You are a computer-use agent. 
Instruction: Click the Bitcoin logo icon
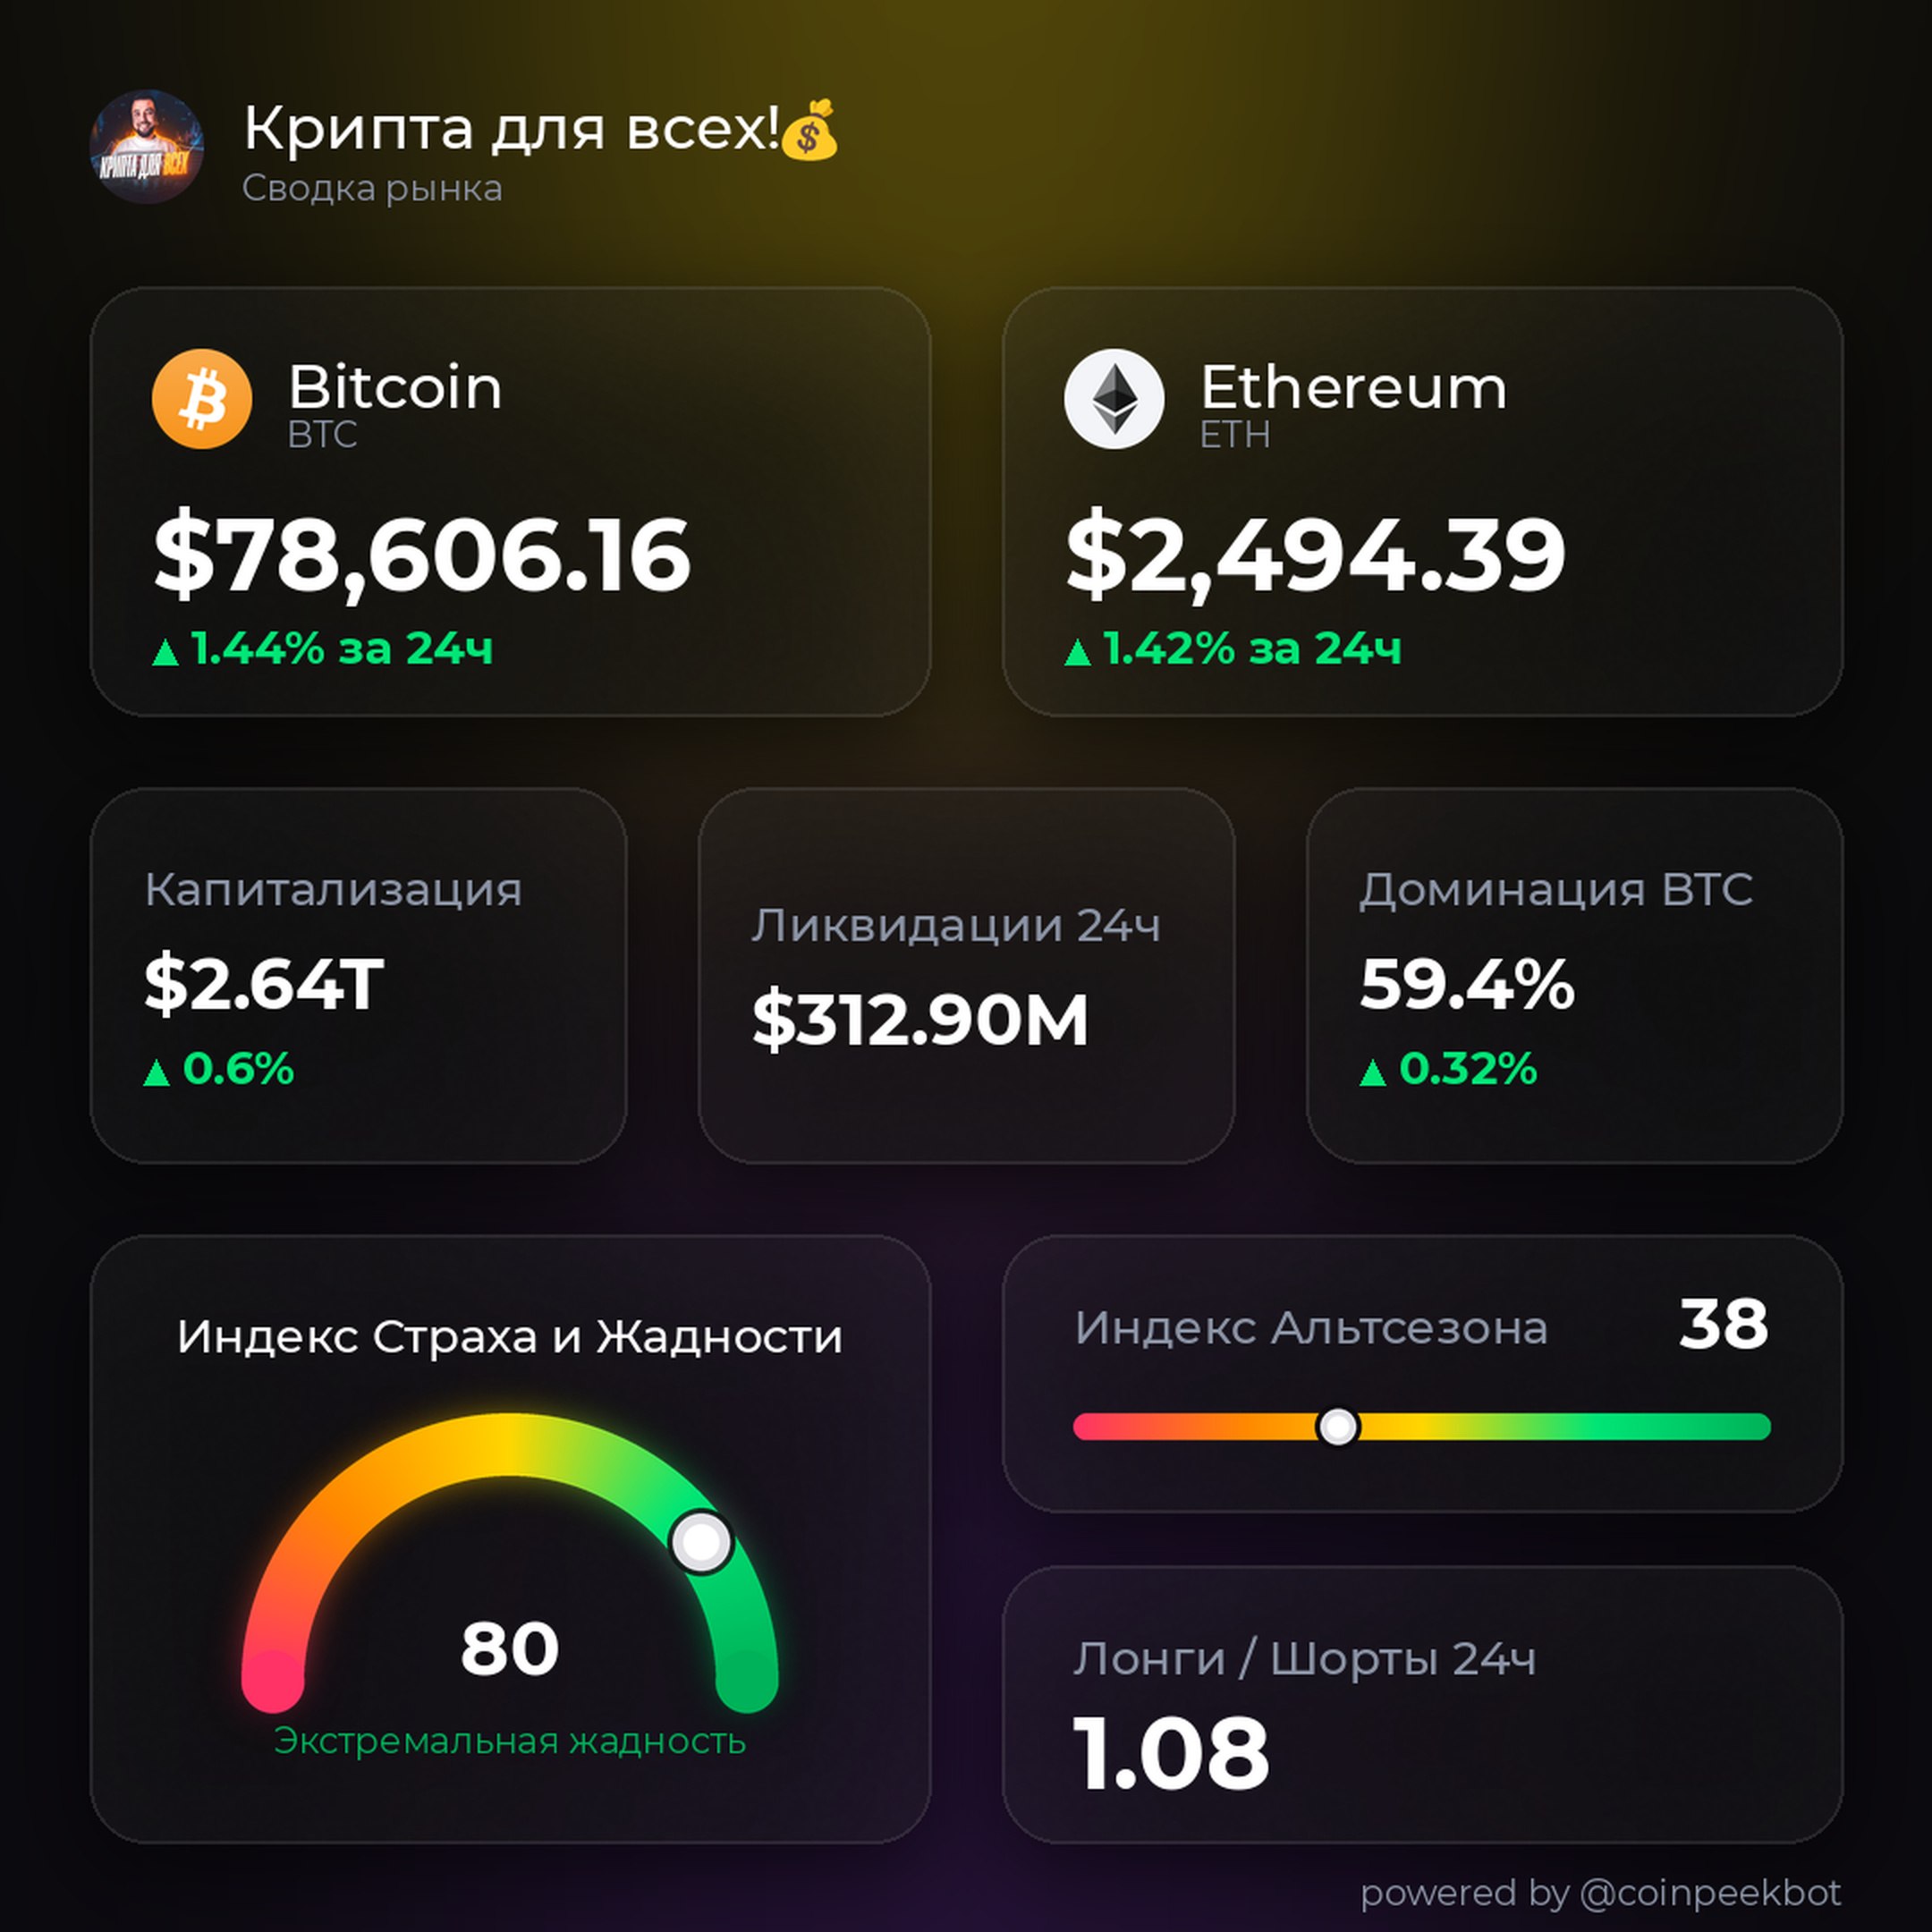(202, 399)
